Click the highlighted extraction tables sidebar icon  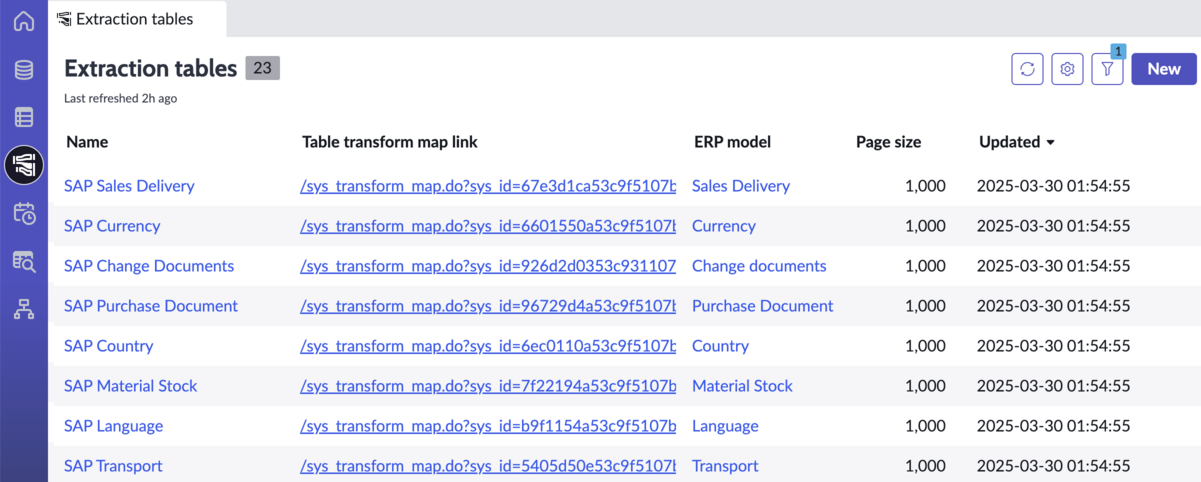[24, 165]
